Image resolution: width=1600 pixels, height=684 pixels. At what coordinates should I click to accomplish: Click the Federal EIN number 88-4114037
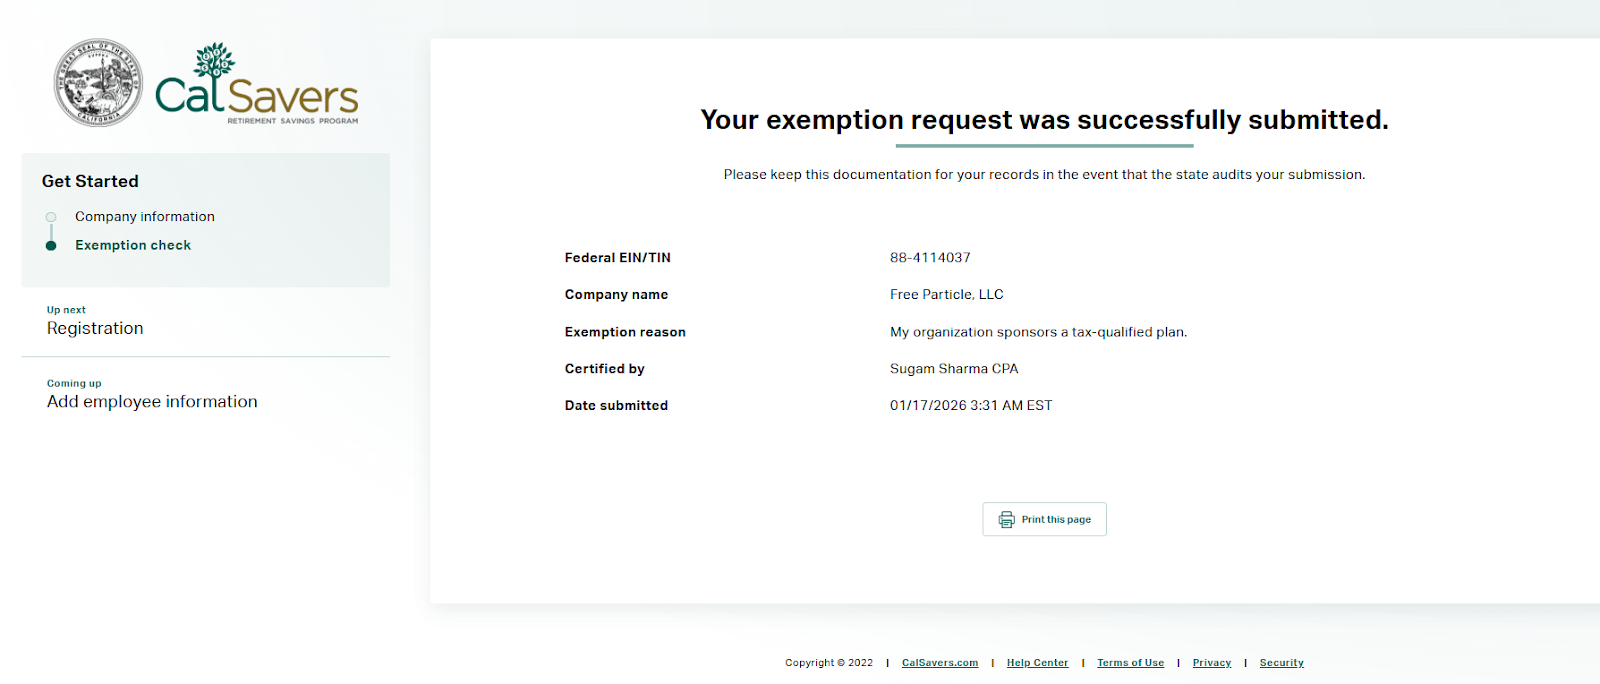tap(930, 258)
